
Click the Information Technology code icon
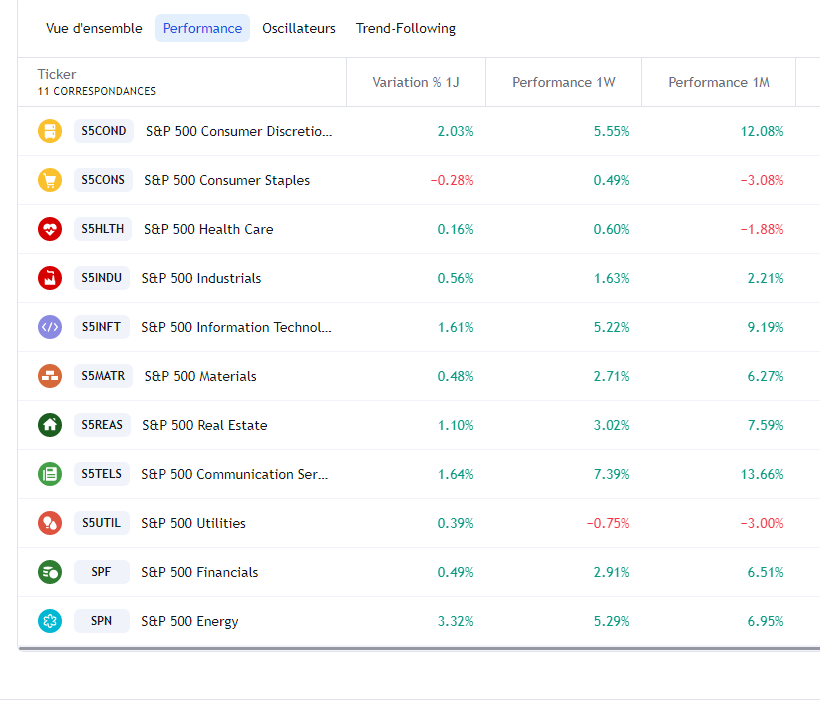[x=50, y=327]
